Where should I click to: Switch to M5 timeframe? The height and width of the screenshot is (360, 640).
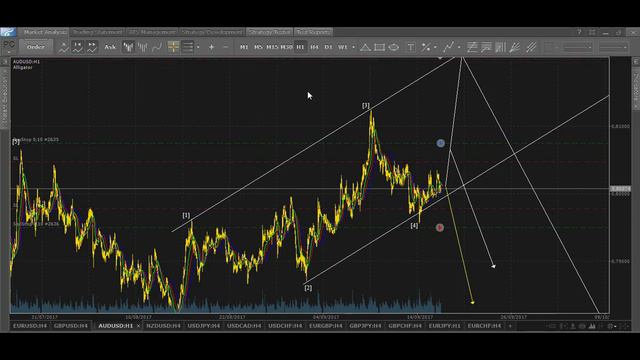coord(258,47)
